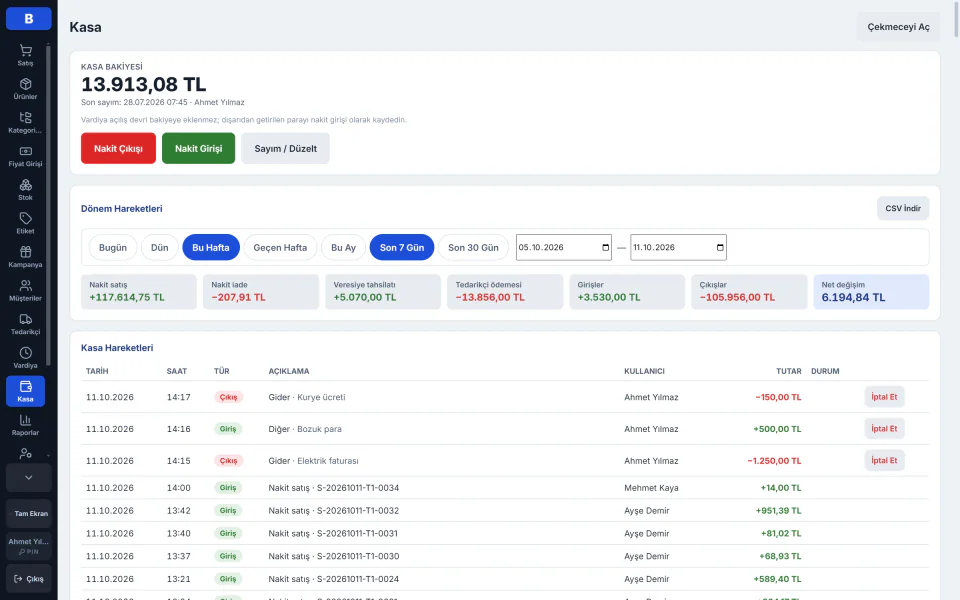Viewport: 960px width, 600px height.
Task: Toggle the Son 7 Gün filter
Action: (x=402, y=247)
